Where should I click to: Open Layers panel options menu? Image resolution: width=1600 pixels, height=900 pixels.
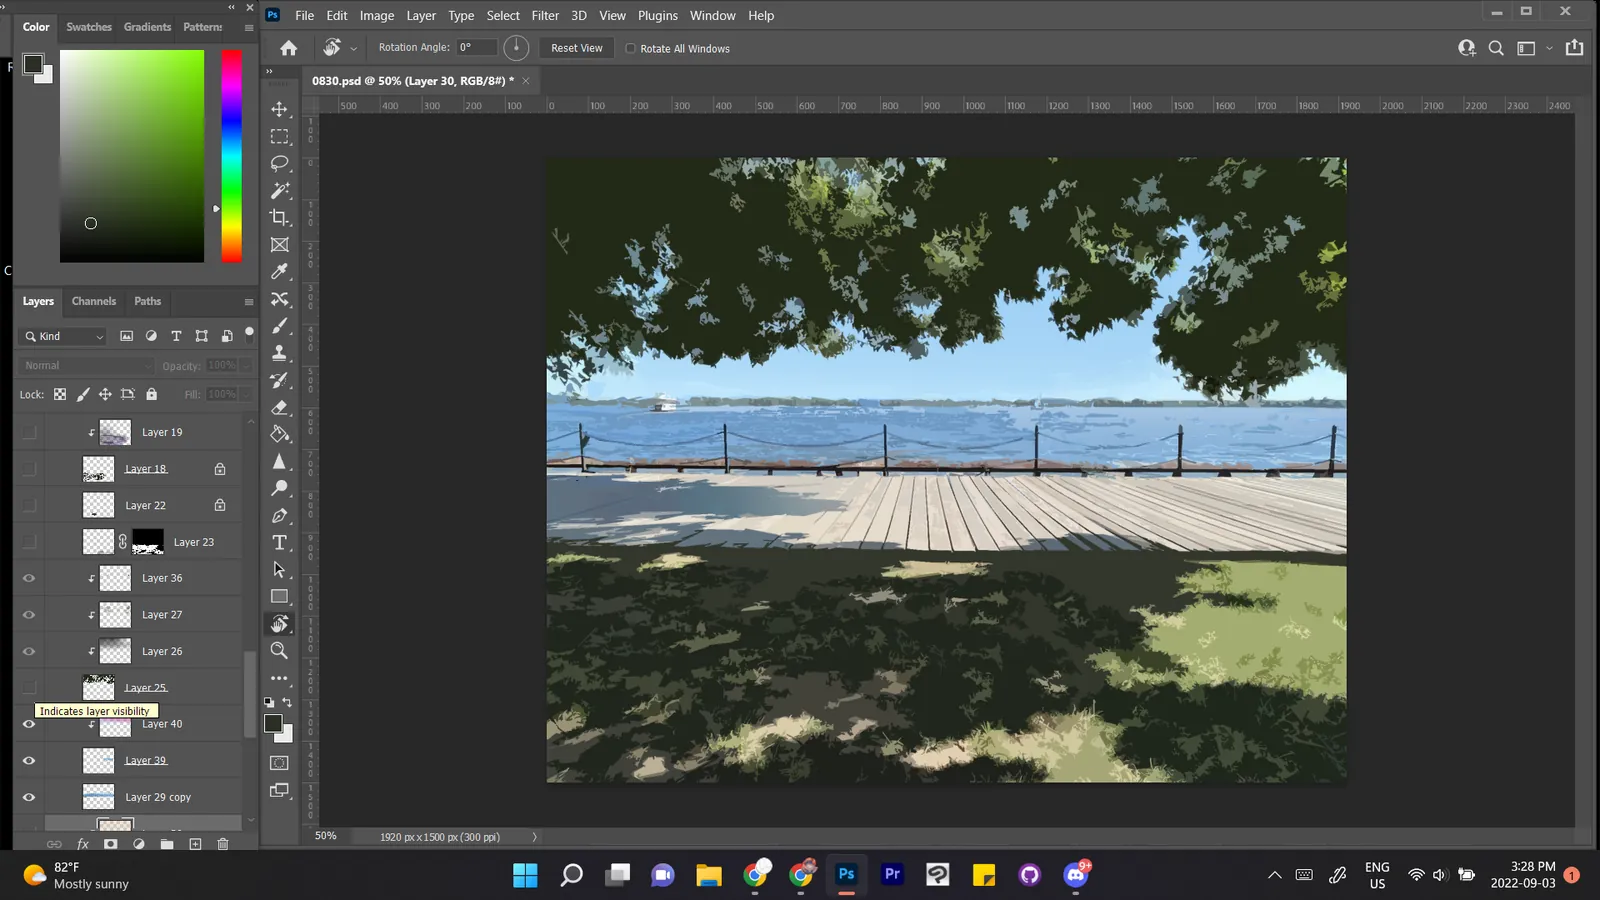(x=249, y=301)
